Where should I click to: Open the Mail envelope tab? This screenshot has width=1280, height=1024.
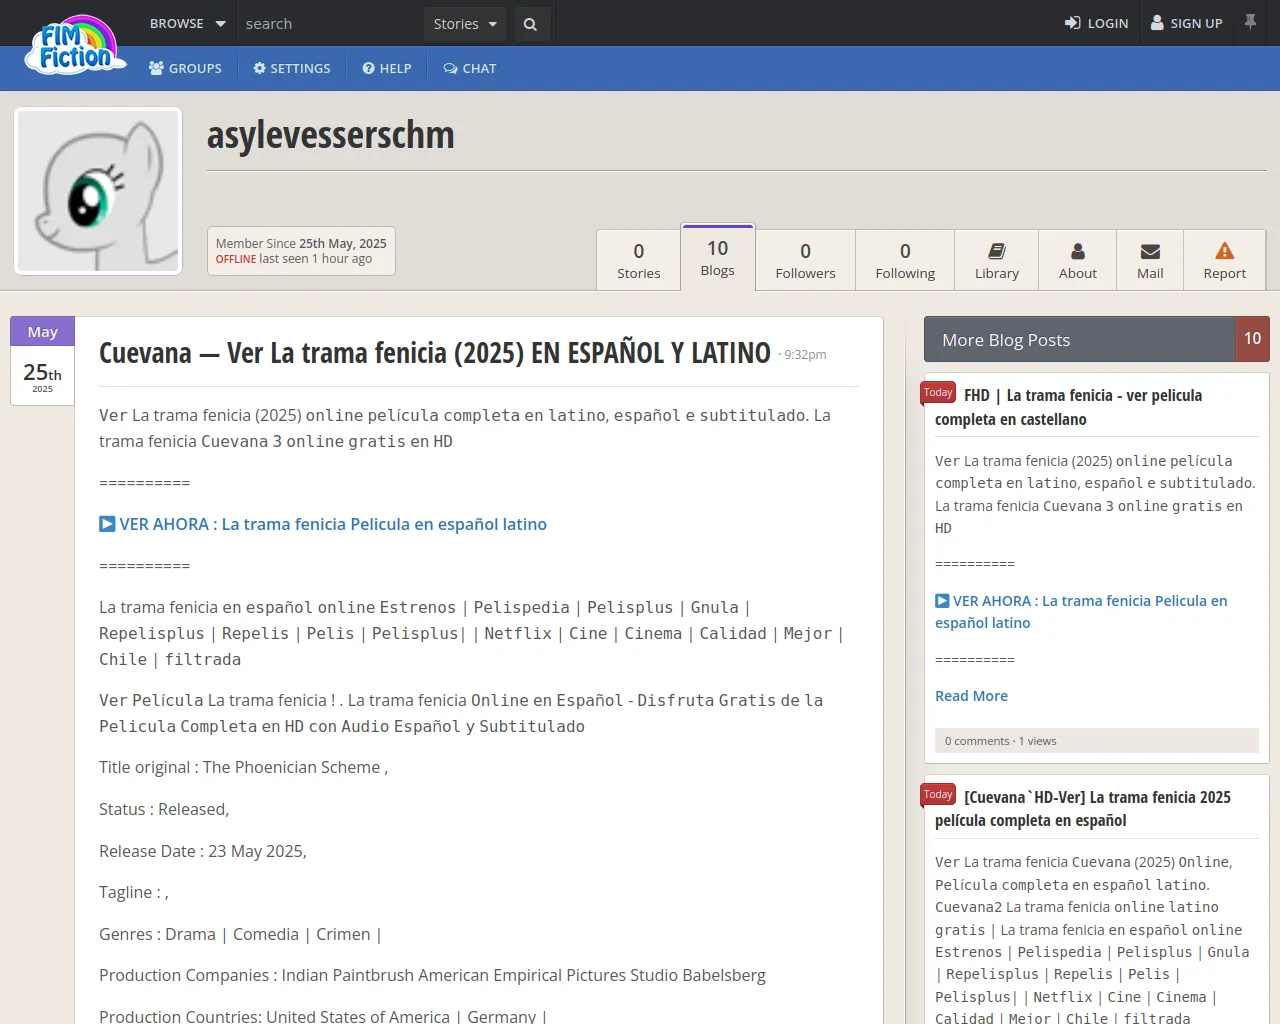(1150, 260)
